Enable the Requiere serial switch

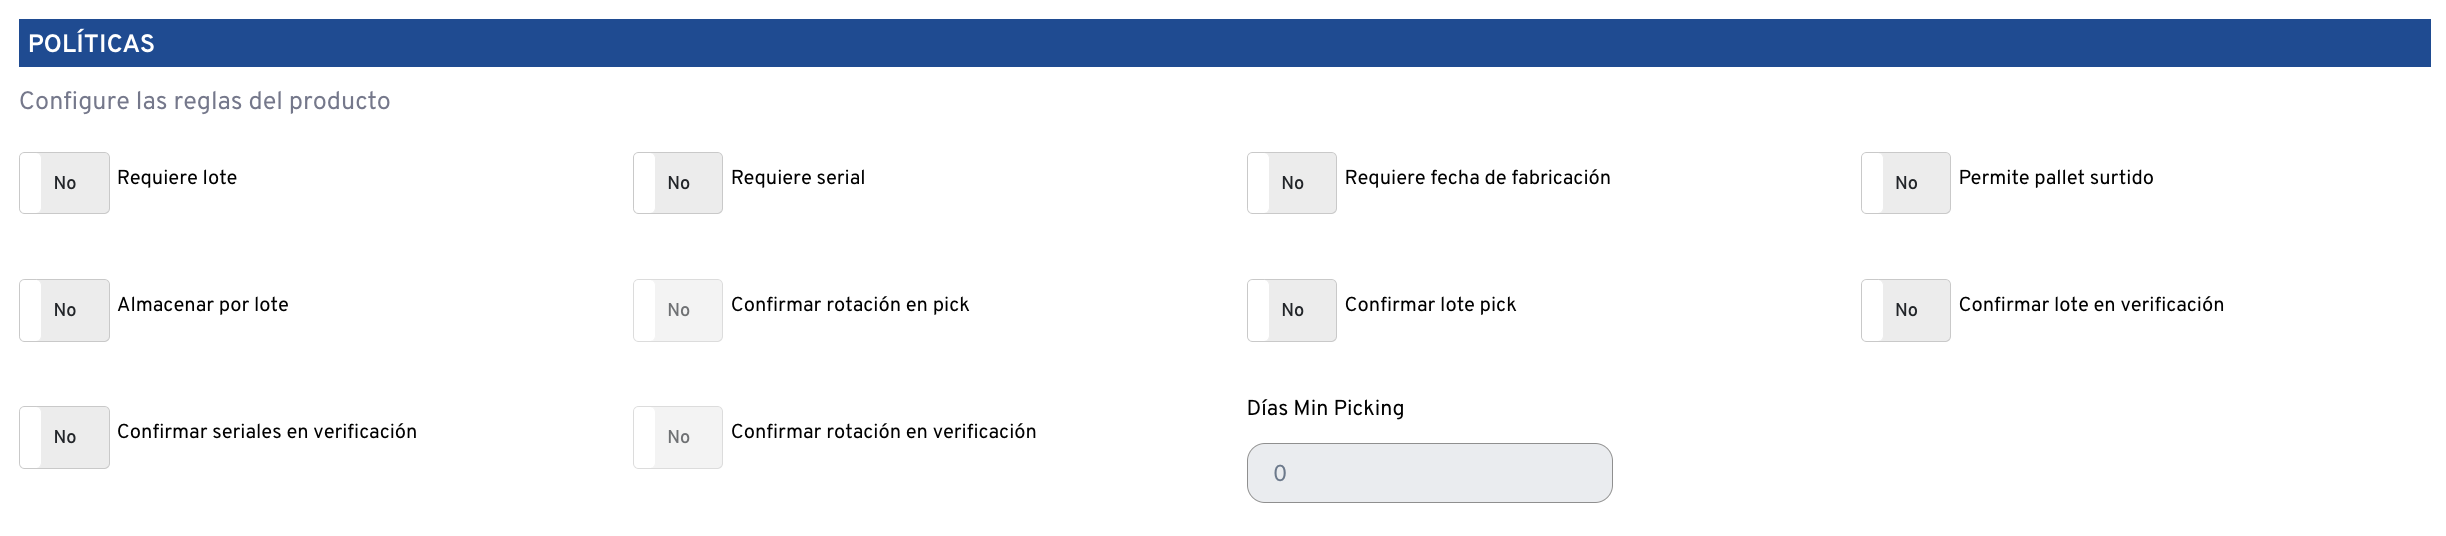click(x=678, y=183)
